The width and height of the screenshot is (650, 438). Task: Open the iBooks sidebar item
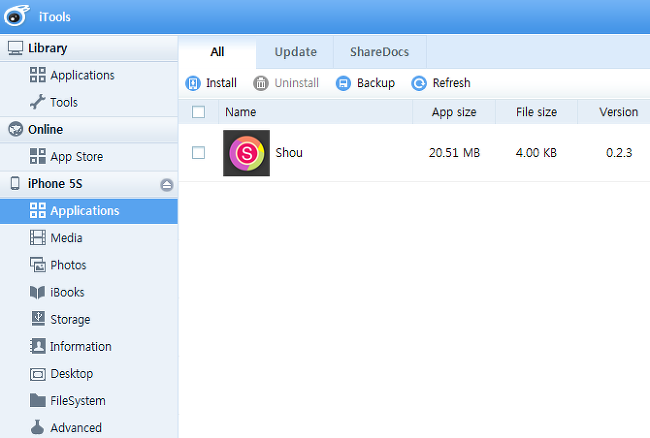click(89, 292)
